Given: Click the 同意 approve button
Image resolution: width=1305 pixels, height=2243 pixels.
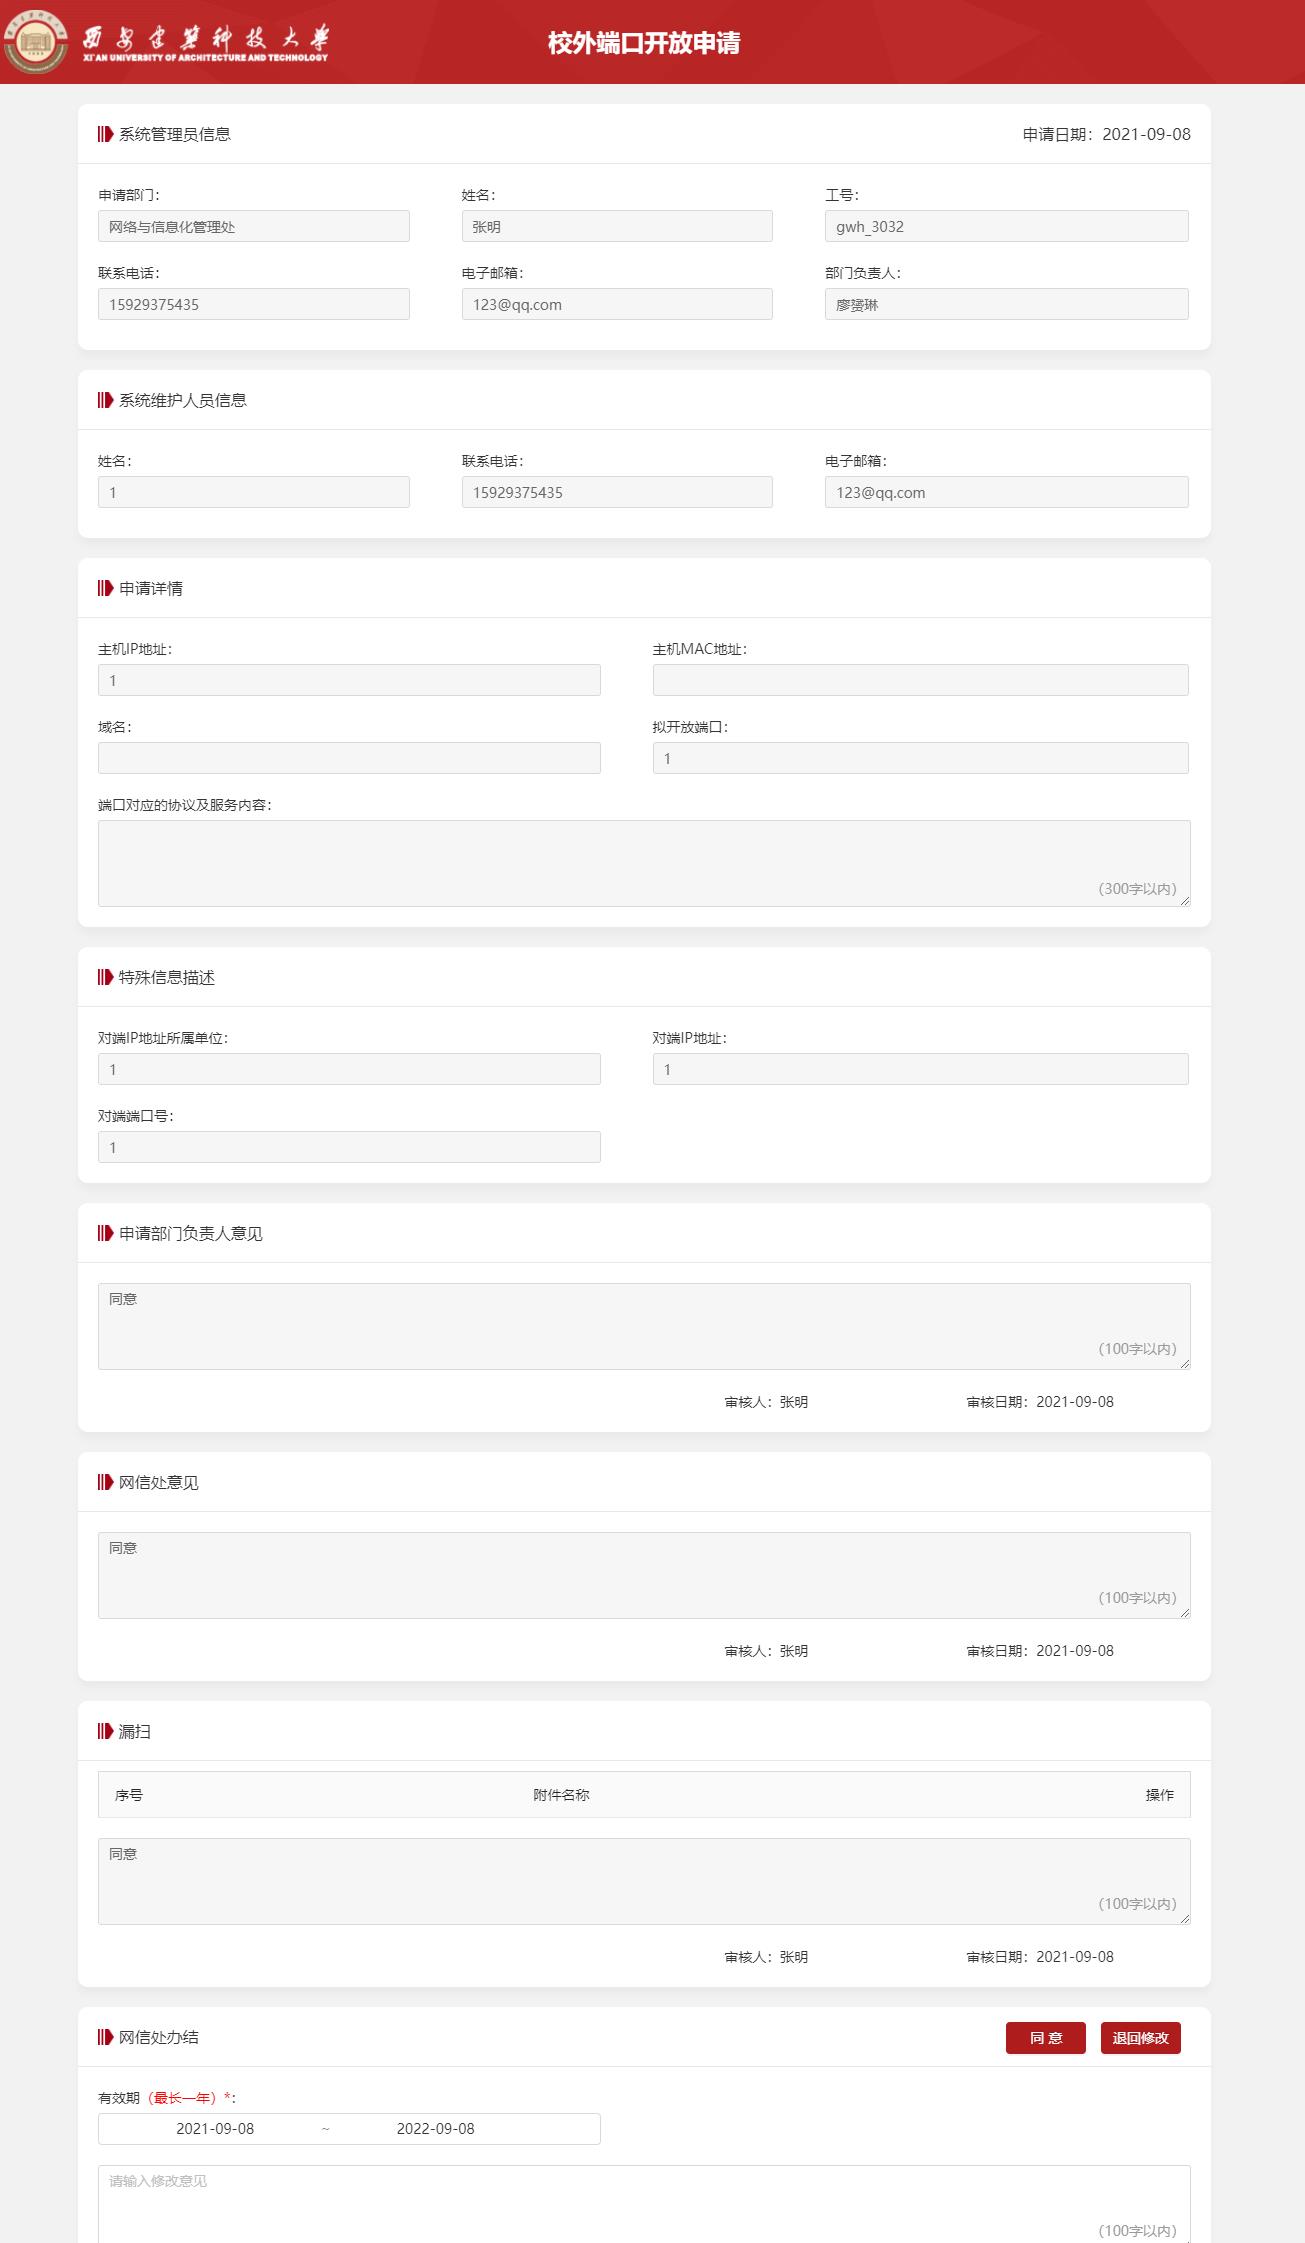Looking at the screenshot, I should 1045,2037.
